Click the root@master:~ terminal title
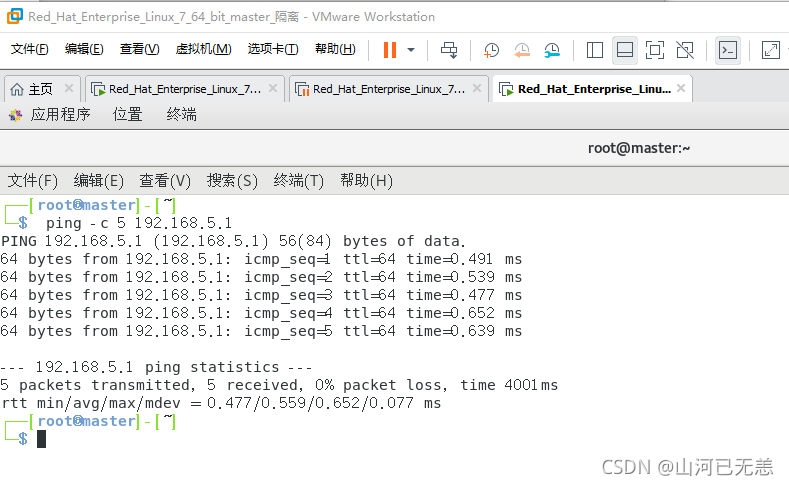The image size is (789, 485). (x=639, y=148)
